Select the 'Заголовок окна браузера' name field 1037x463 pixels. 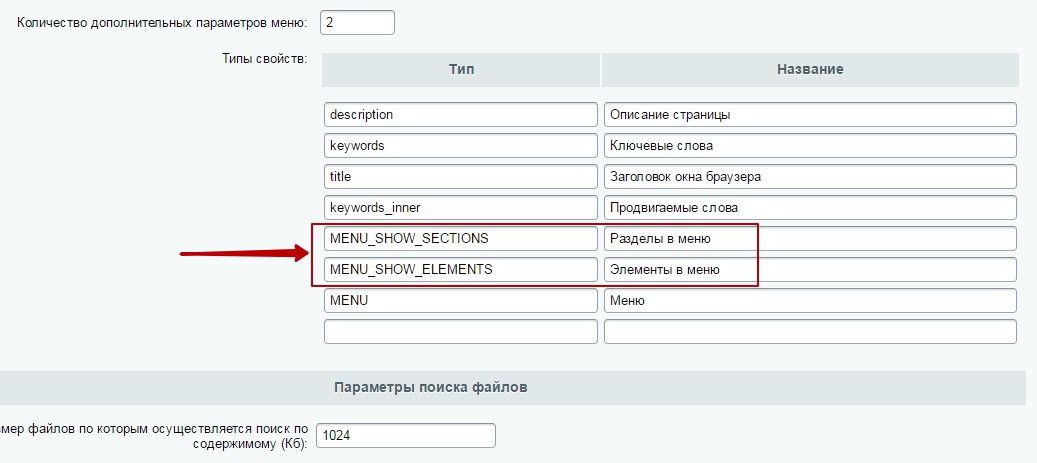810,177
